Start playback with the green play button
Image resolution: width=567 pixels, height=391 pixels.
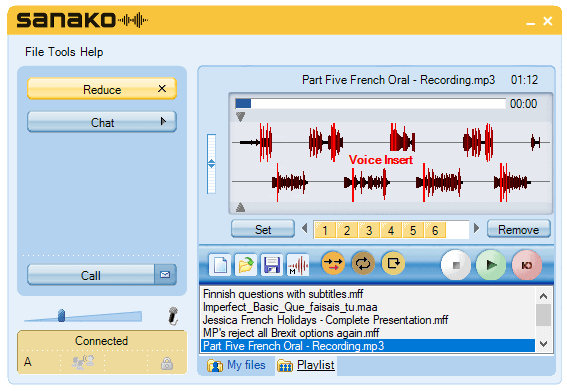(491, 265)
